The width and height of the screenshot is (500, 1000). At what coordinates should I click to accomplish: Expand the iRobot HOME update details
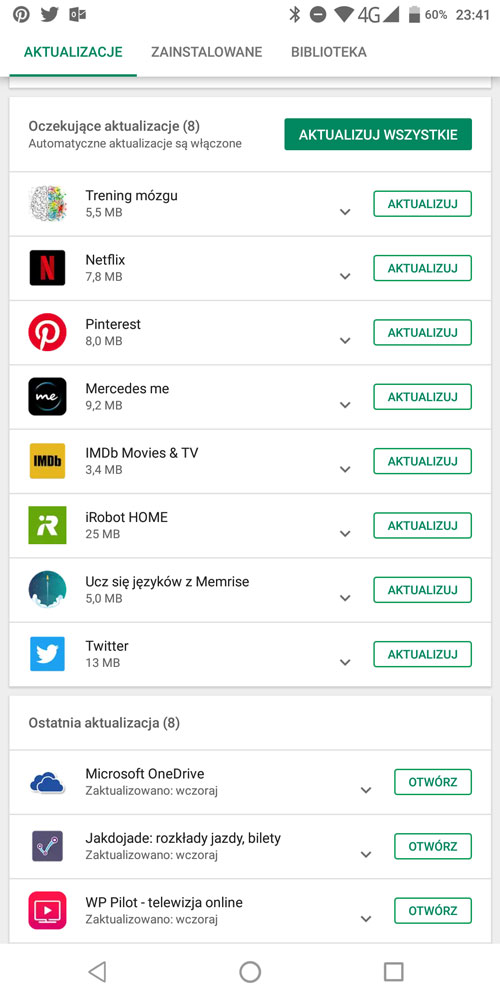coord(345,533)
